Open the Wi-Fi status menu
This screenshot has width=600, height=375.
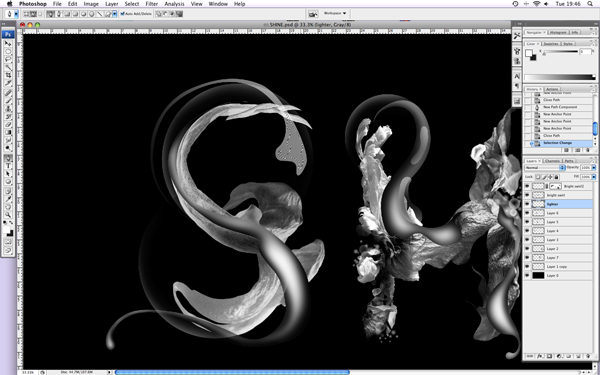pos(536,4)
